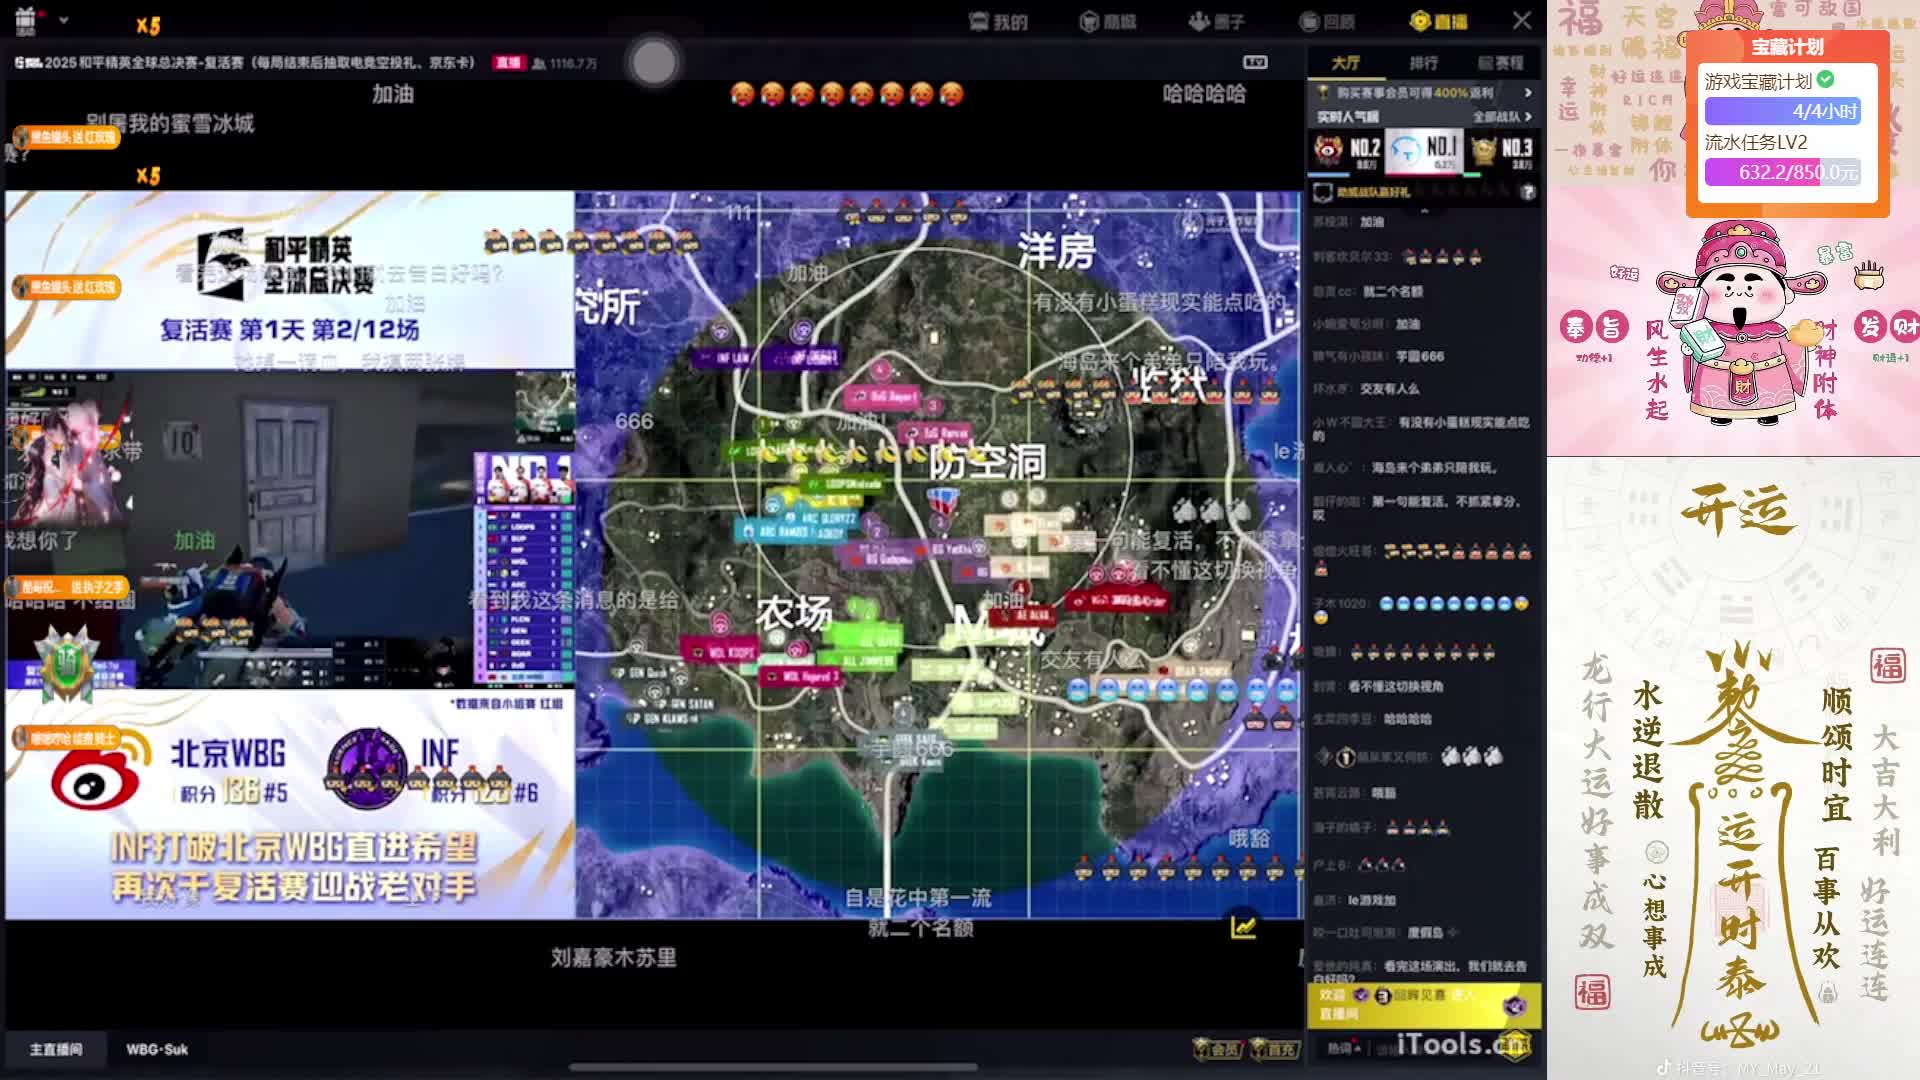Screen dimensions: 1920x1080
Task: Expand the 全部战队 all teams list
Action: point(1502,117)
